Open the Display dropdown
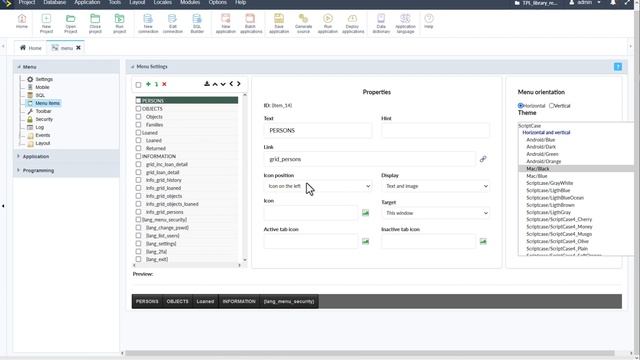Screen dimensions: 640x360 [436, 186]
